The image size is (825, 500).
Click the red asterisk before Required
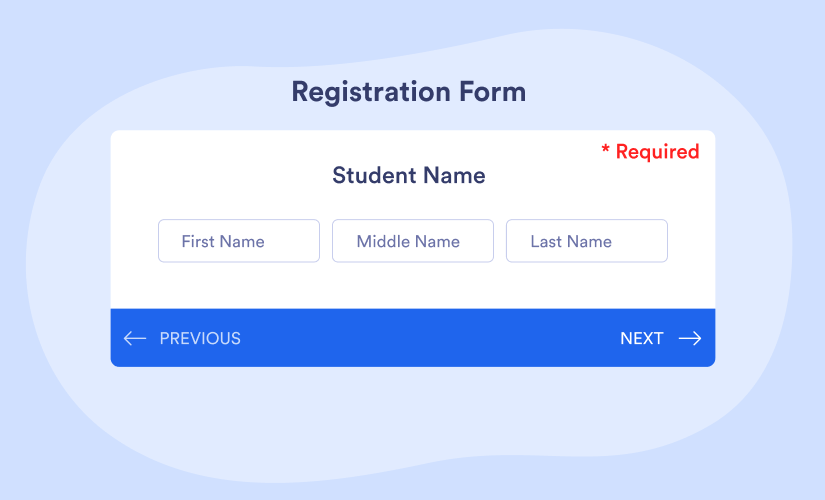tap(605, 151)
